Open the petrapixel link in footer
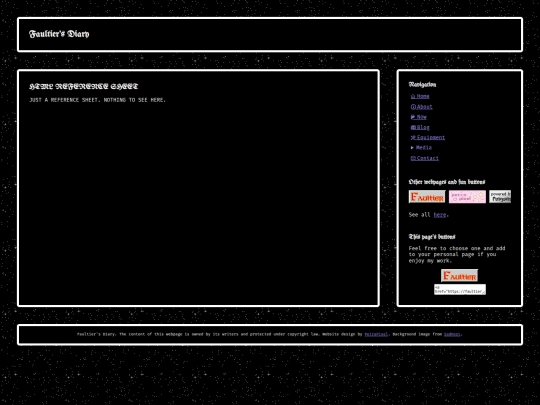The width and height of the screenshot is (540, 405). point(376,334)
